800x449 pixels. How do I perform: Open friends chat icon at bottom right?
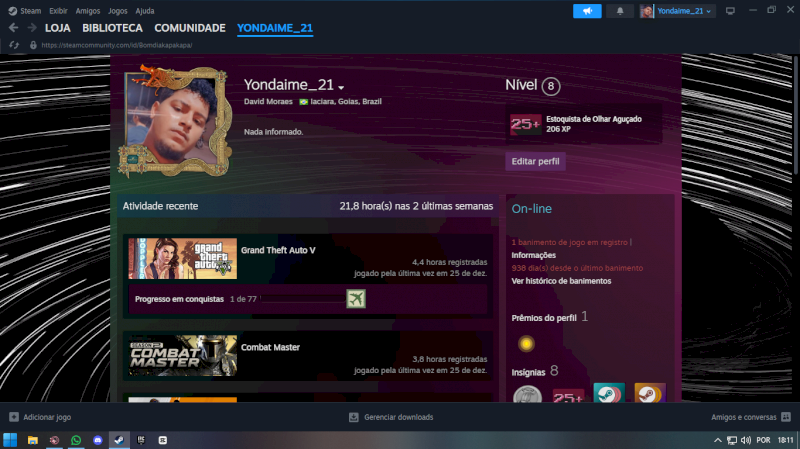786,417
